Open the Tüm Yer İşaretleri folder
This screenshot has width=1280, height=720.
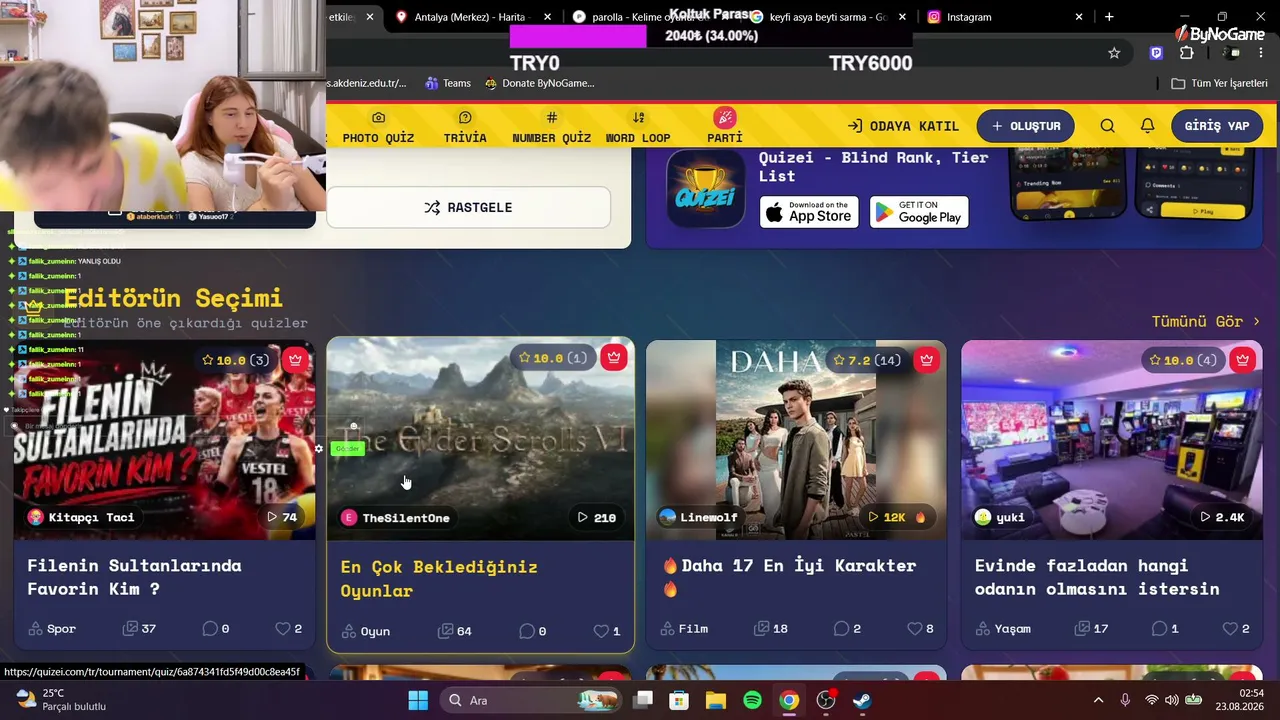(x=1220, y=83)
